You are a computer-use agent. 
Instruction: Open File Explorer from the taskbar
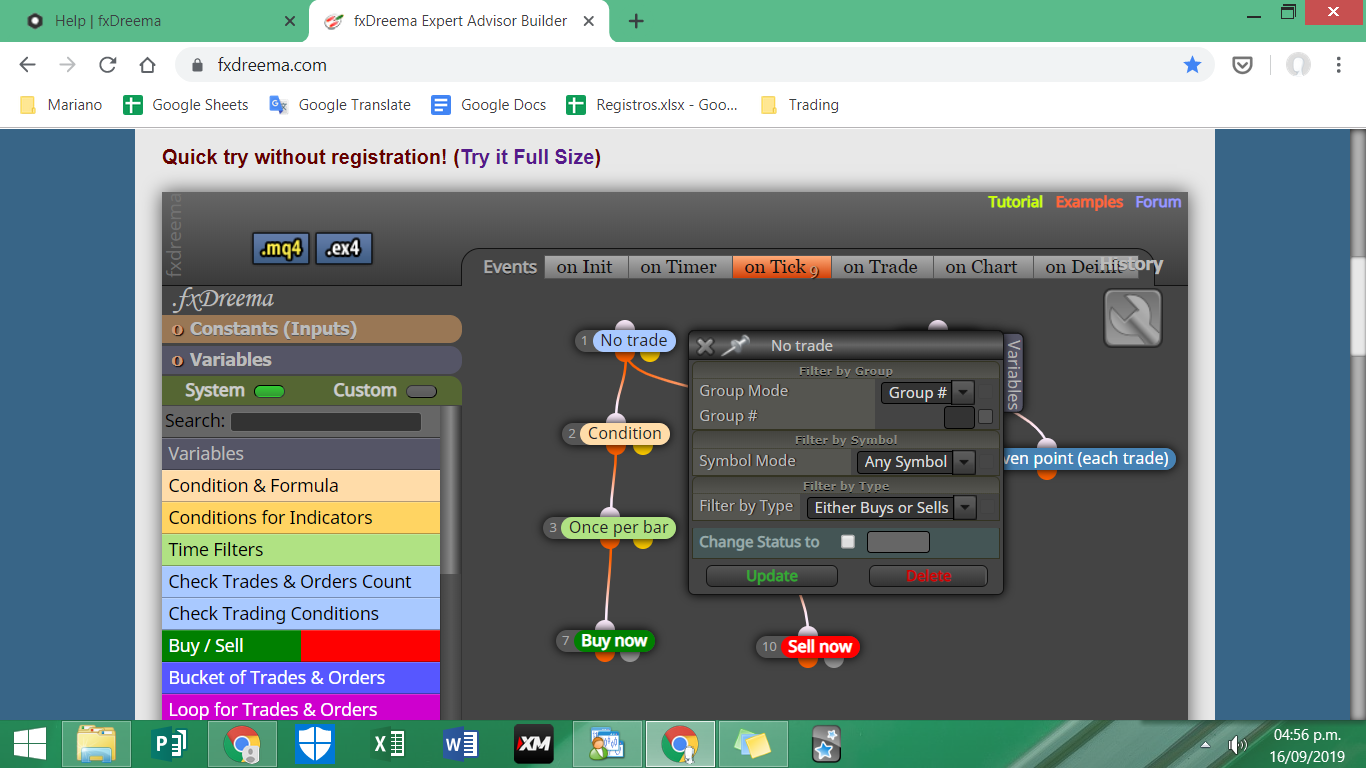click(96, 744)
